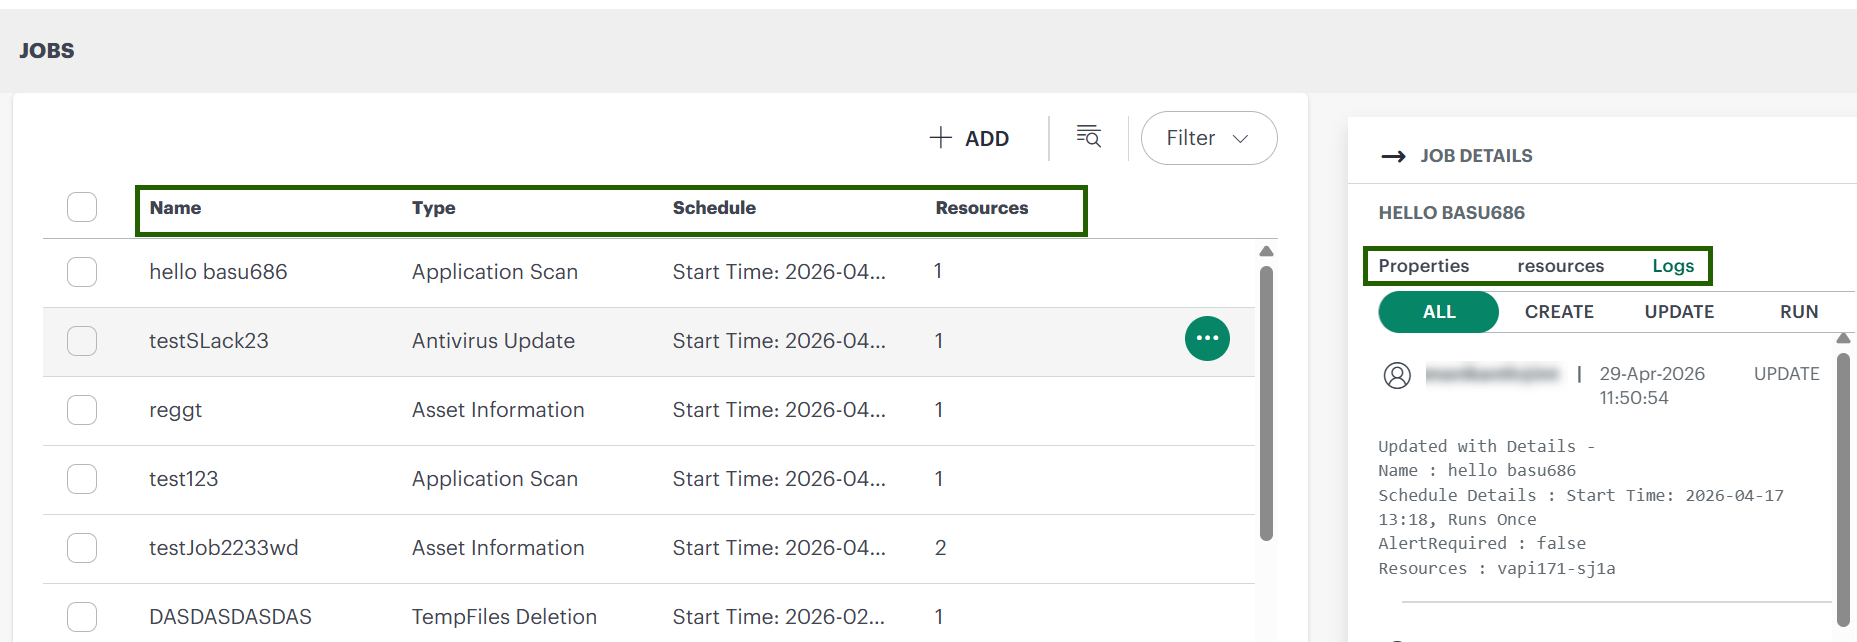Check the testJob2233wd row checkbox
The height and width of the screenshot is (642, 1857).
coord(82,548)
